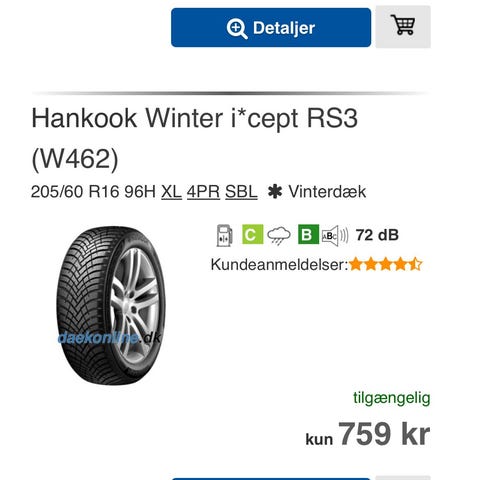480x480 pixels.
Task: Click the speaker noise class icon
Action: click(x=335, y=236)
